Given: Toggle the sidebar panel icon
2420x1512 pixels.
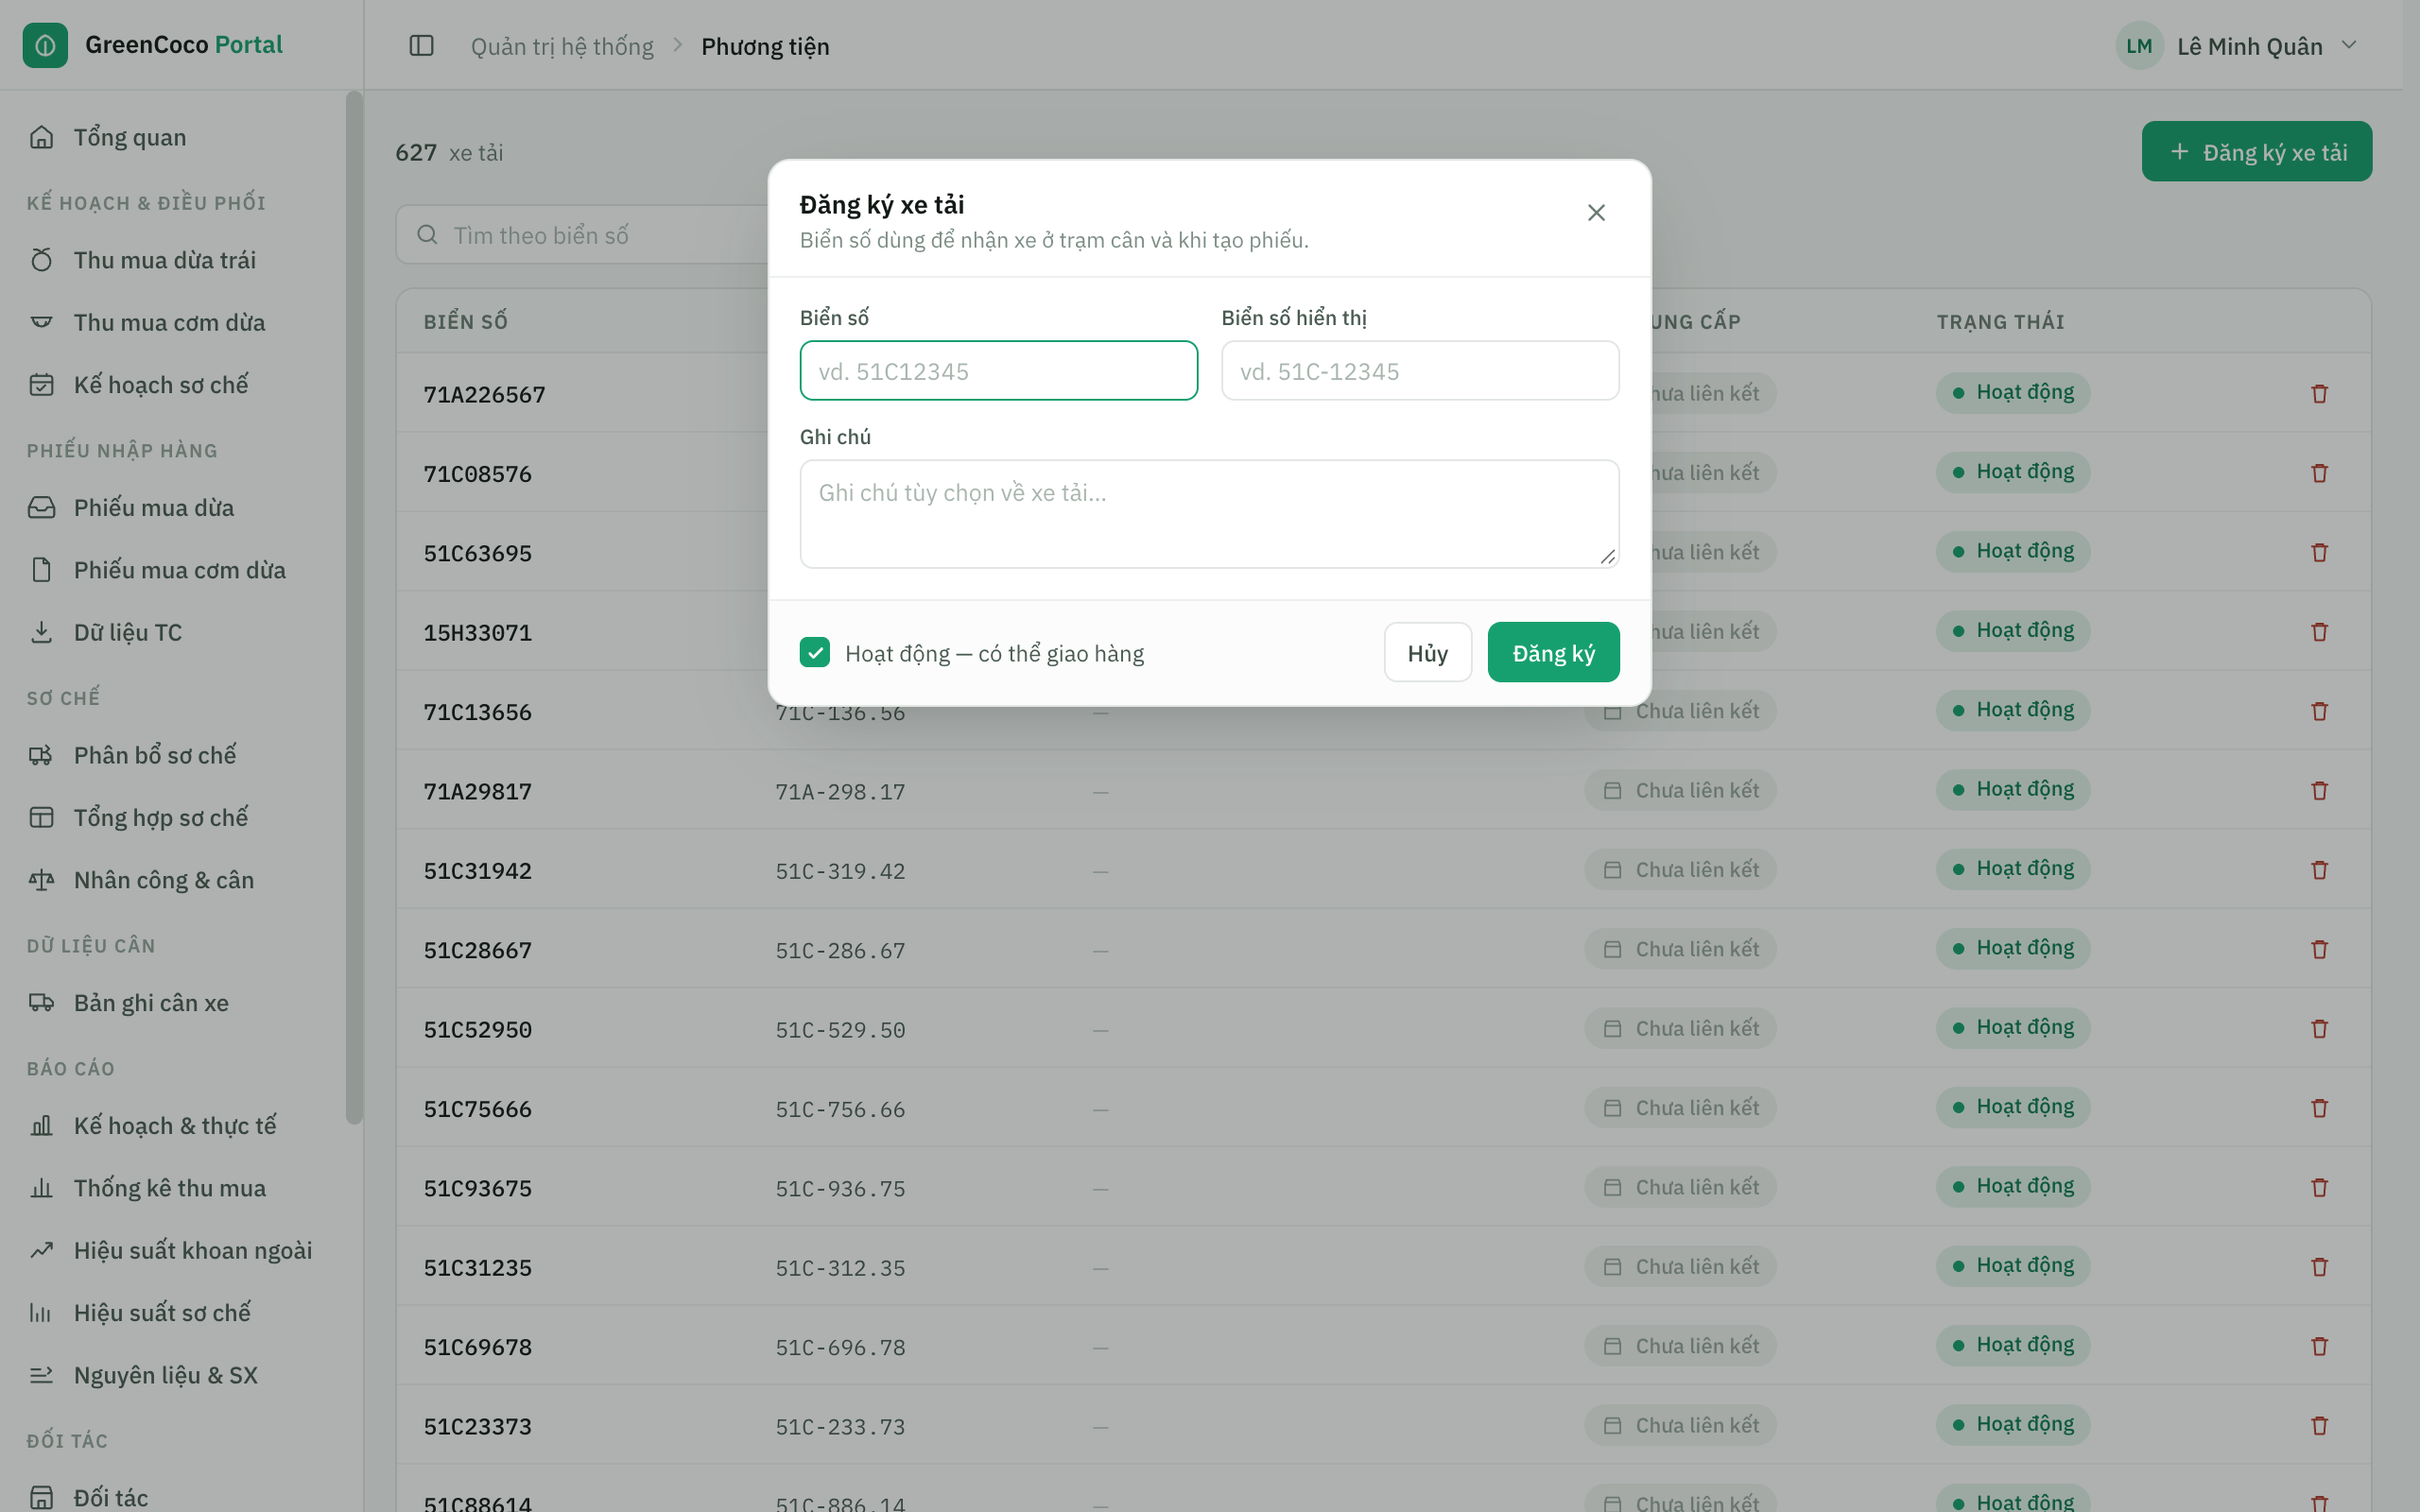Looking at the screenshot, I should (x=421, y=46).
